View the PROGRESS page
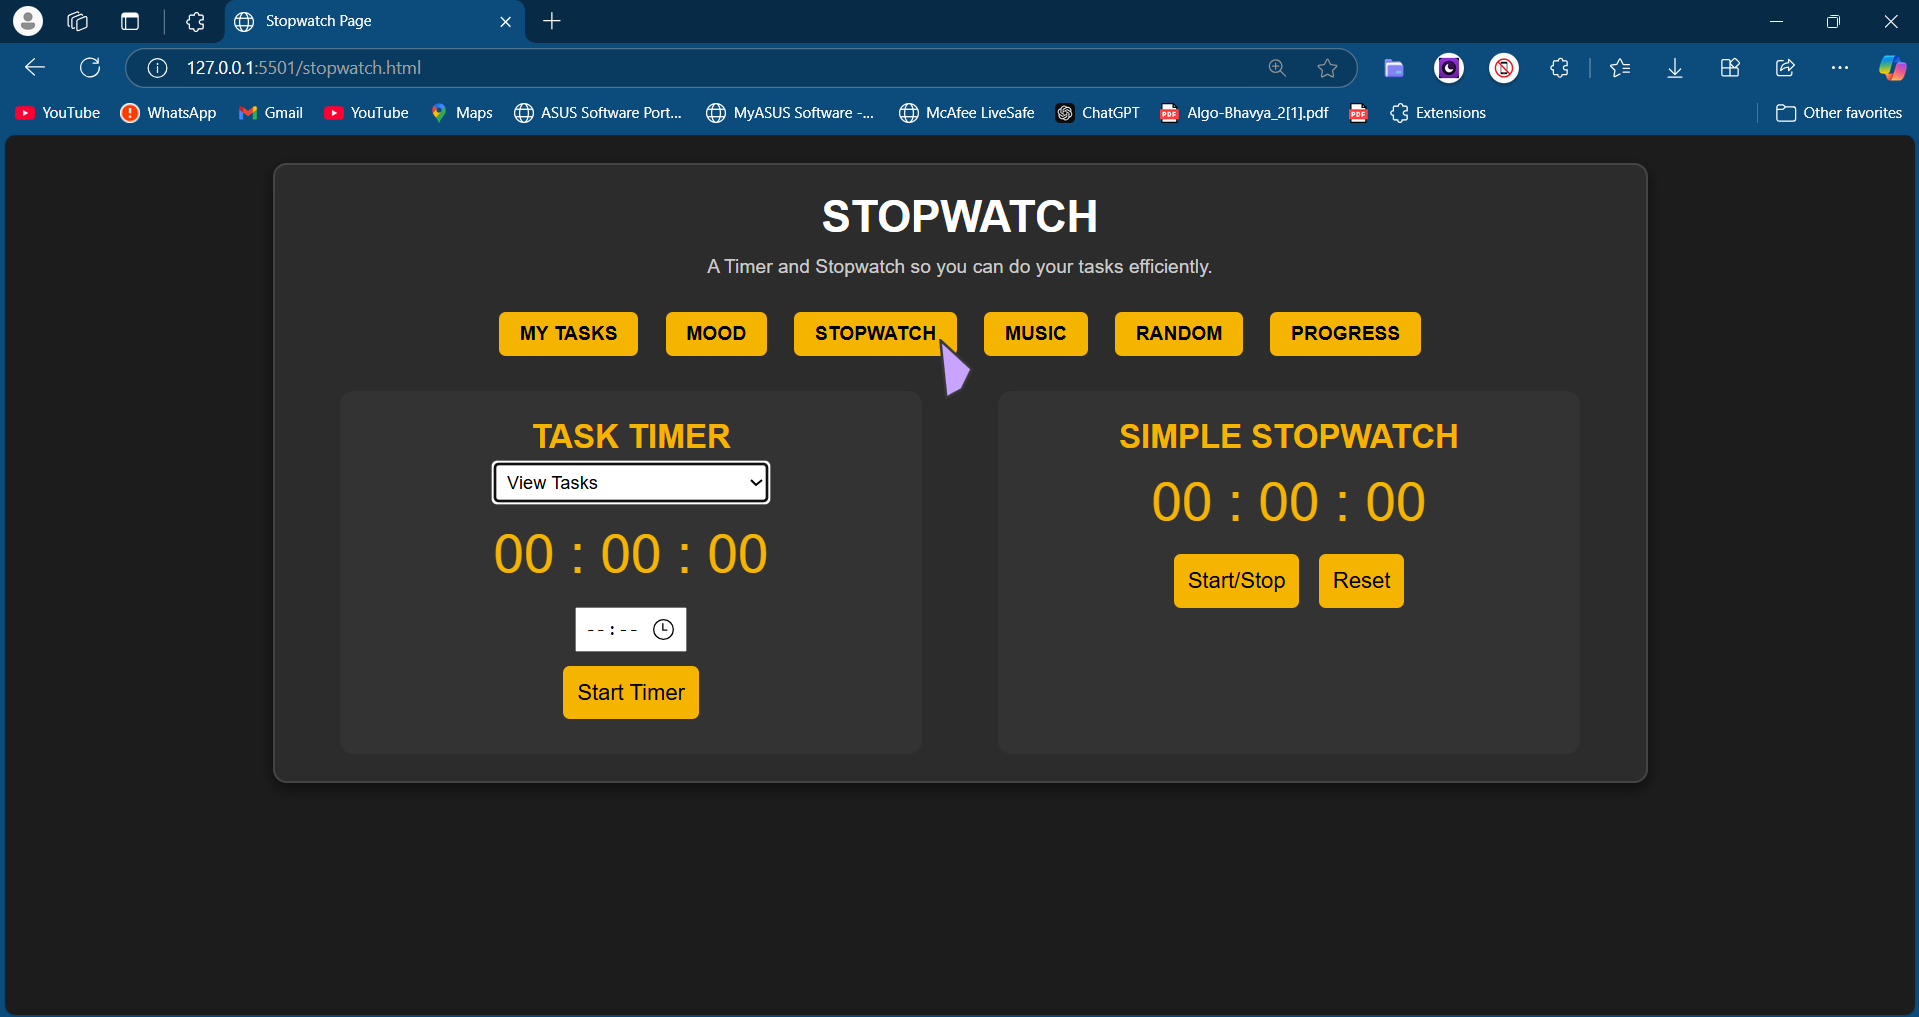The height and width of the screenshot is (1017, 1919). 1345,334
